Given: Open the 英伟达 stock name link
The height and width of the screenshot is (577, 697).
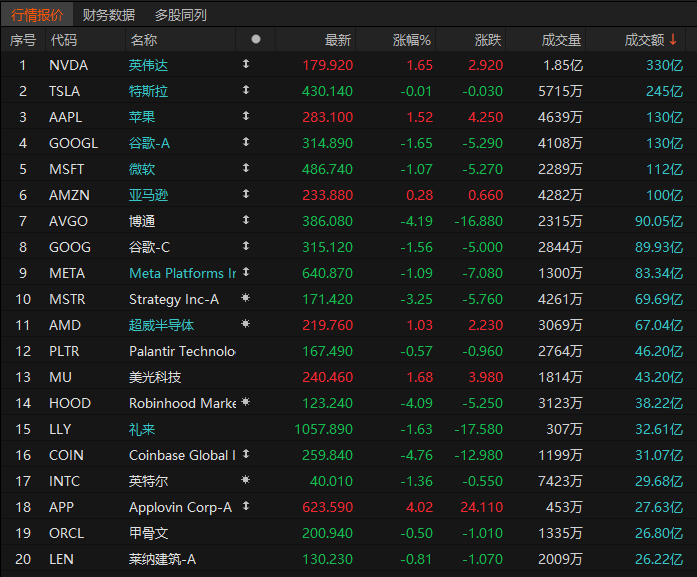Looking at the screenshot, I should coord(149,65).
